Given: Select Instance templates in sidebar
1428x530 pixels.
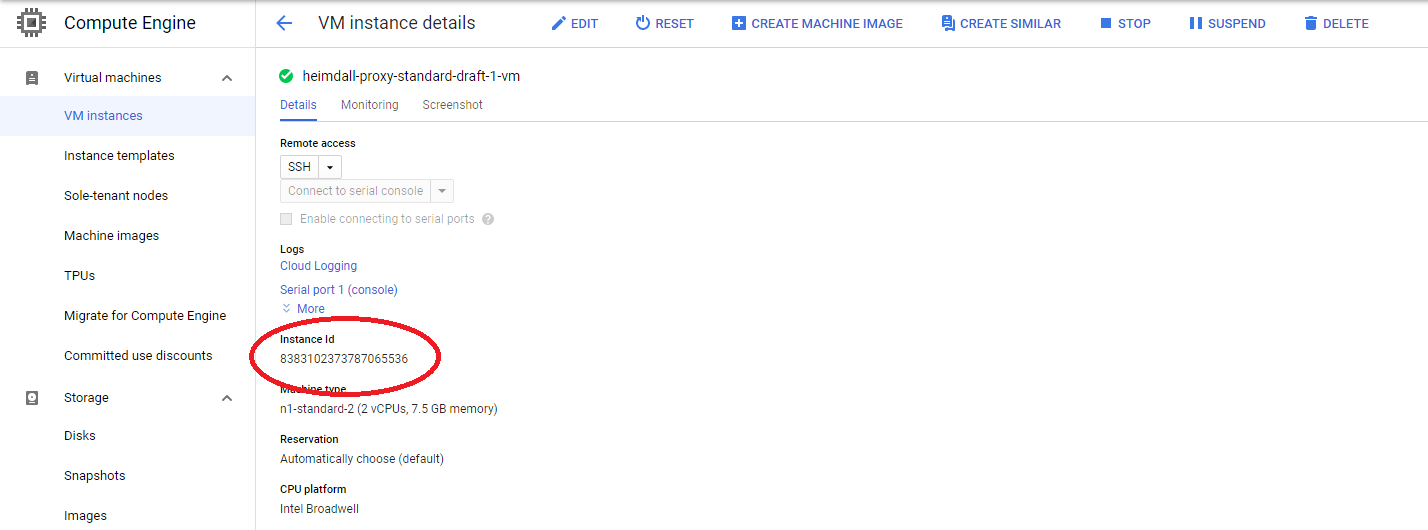Looking at the screenshot, I should tap(119, 156).
